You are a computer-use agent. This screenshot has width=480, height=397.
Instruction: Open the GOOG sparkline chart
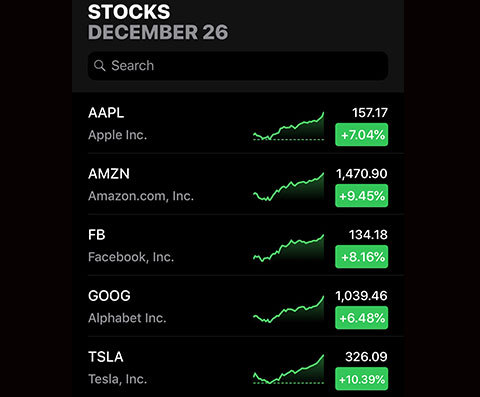tap(288, 309)
